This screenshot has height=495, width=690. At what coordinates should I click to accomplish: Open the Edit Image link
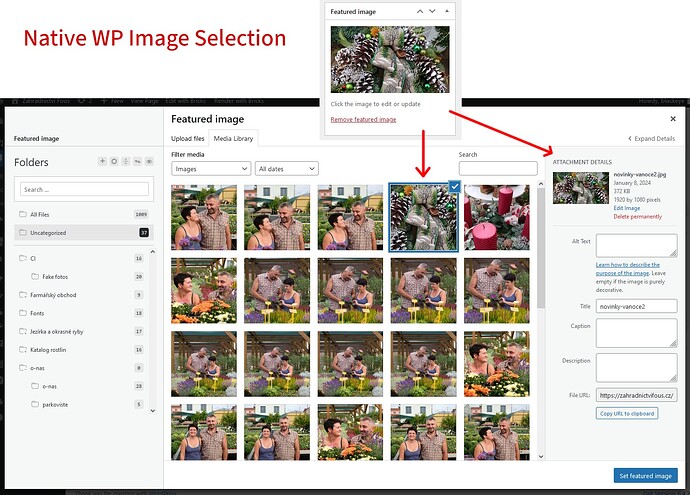click(627, 208)
